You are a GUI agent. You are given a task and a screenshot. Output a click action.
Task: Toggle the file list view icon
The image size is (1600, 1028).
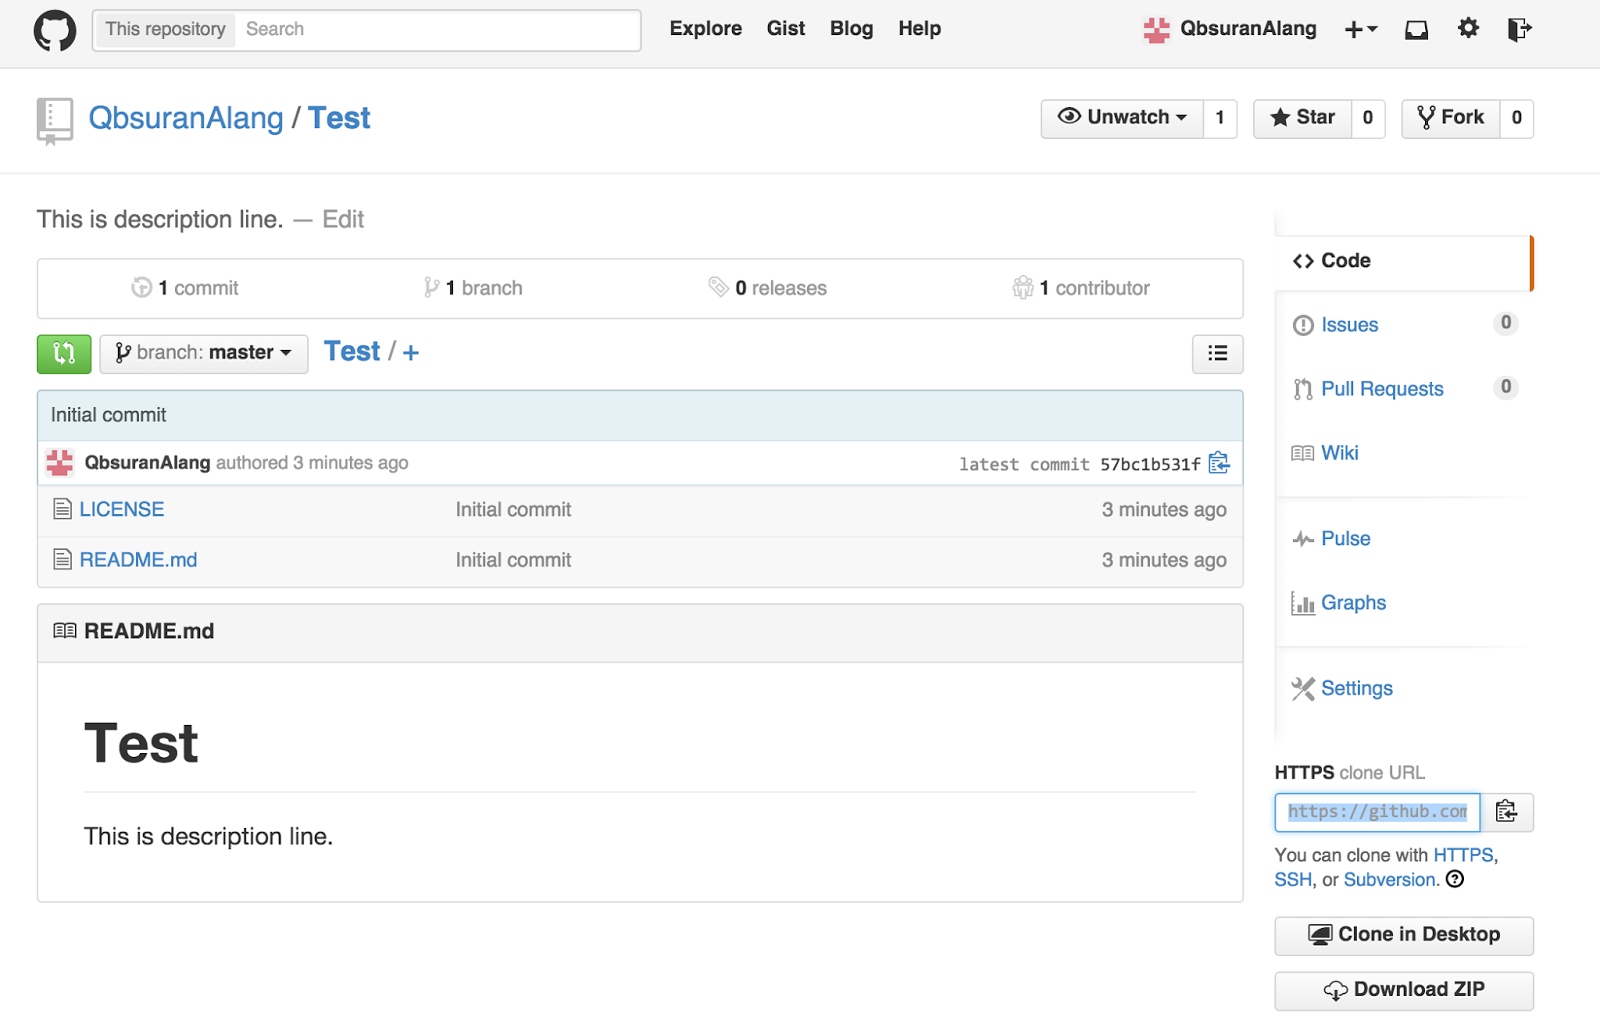coord(1217,354)
